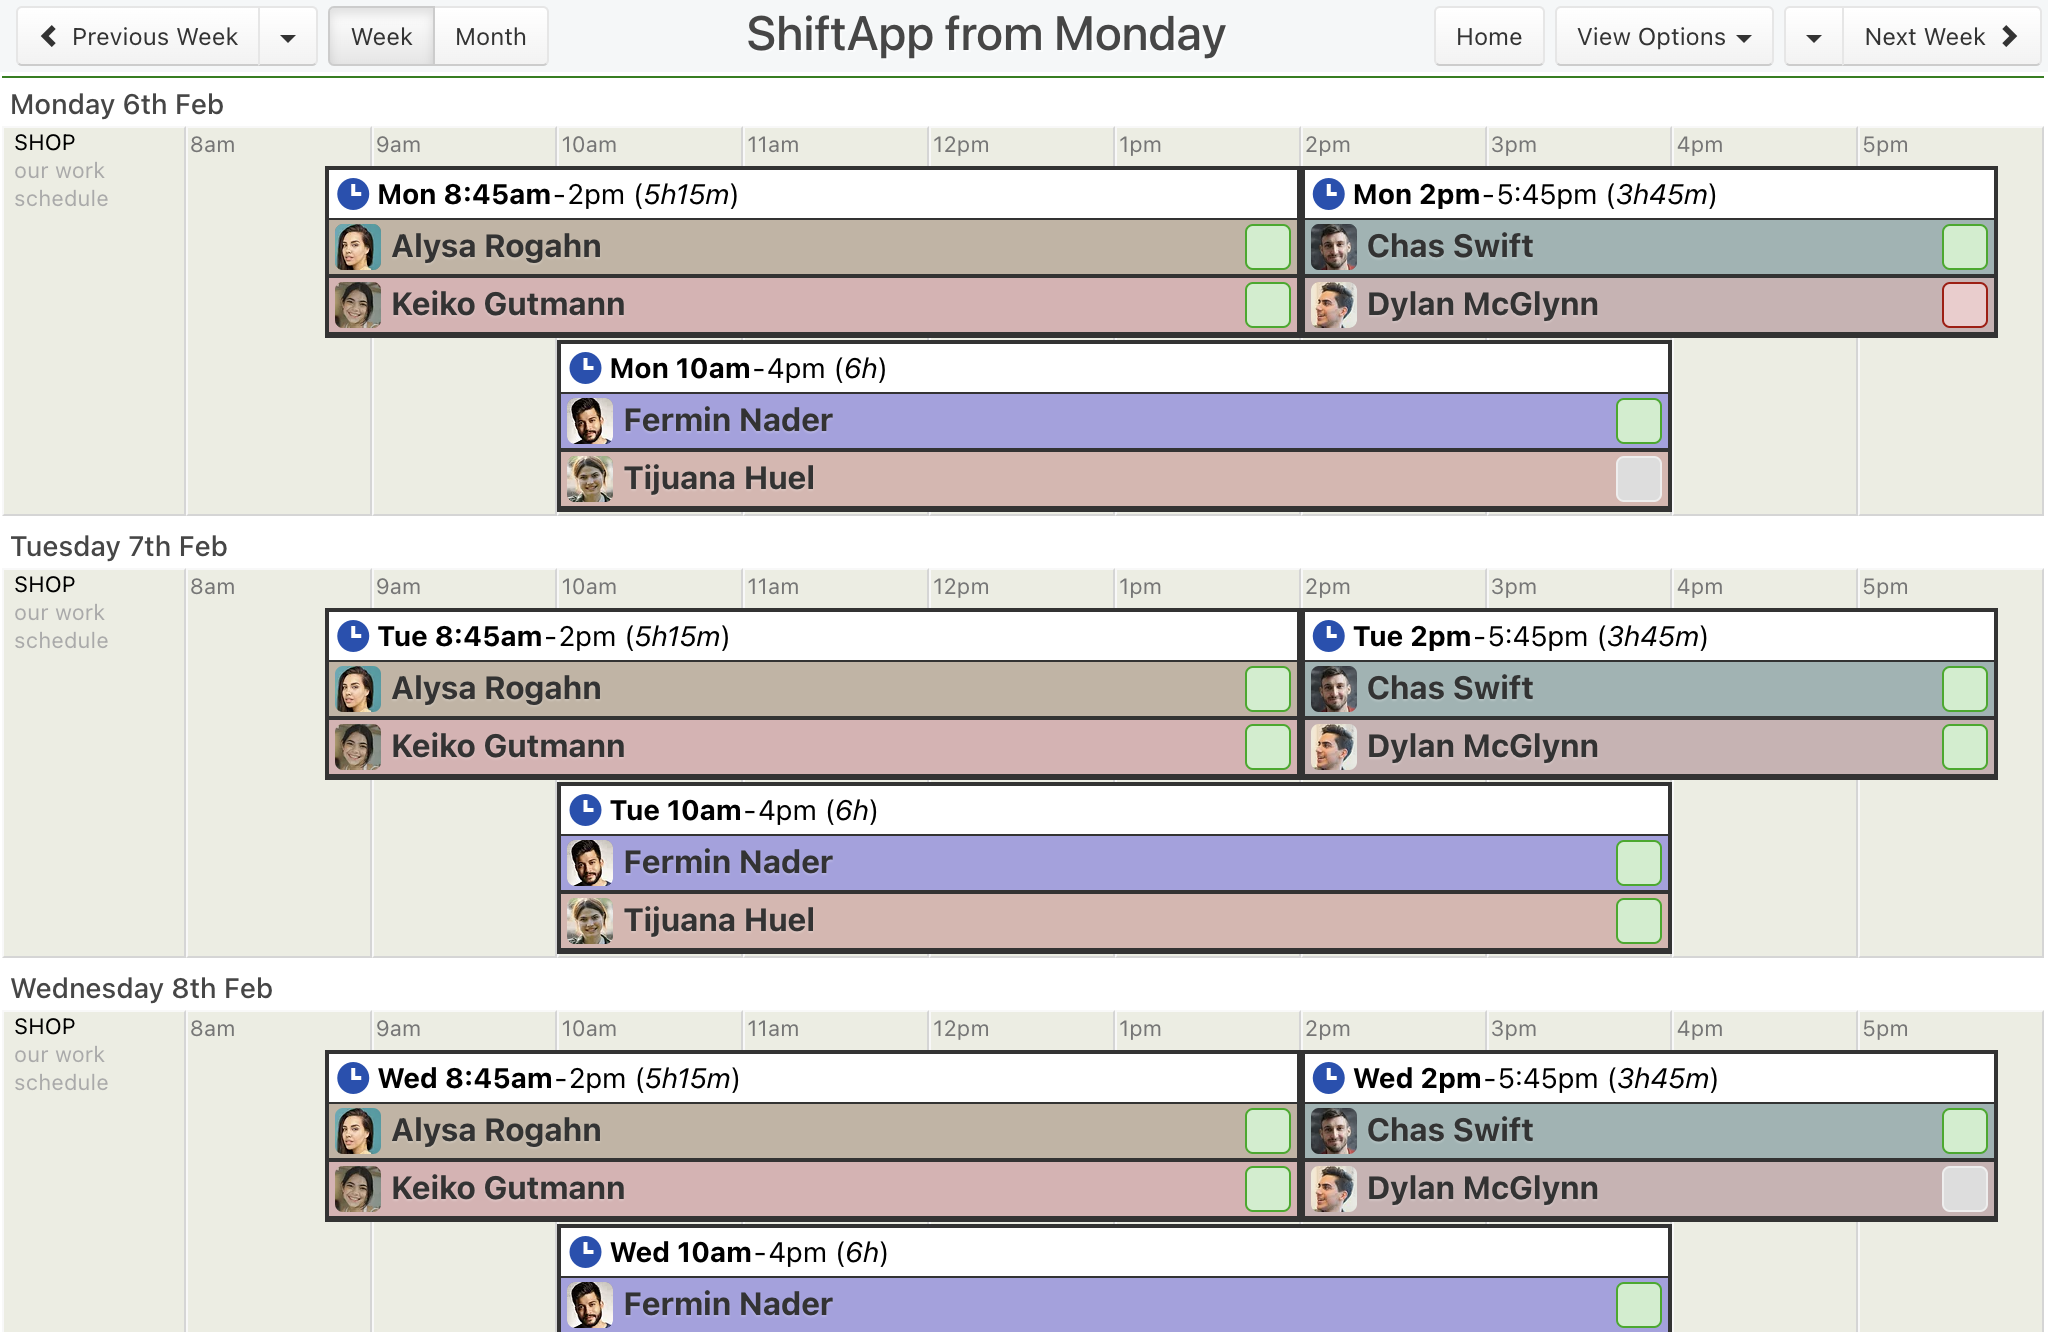Open dropdown arrow beside Previous Week
This screenshot has width=2048, height=1332.
click(x=288, y=37)
